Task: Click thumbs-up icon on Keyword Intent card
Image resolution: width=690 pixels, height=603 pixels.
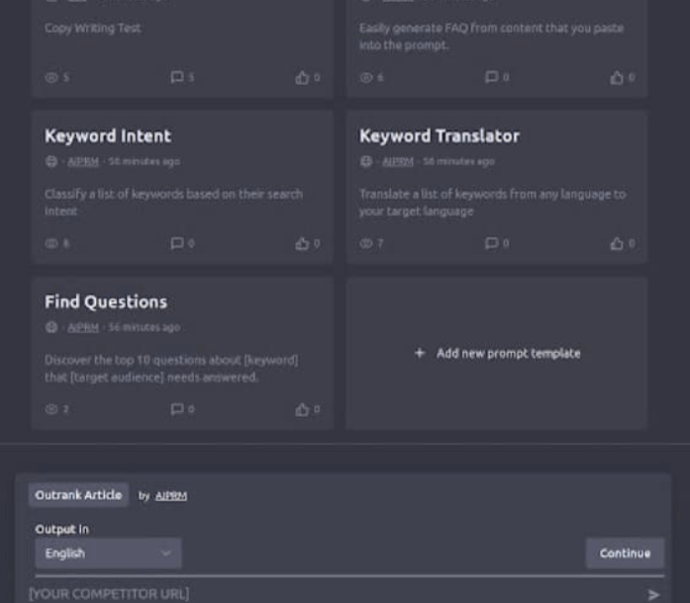Action: pos(301,243)
